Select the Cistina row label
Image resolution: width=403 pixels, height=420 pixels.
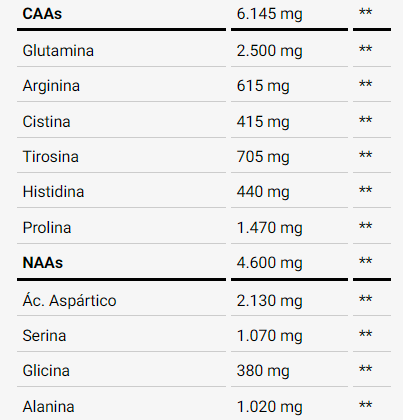point(46,122)
